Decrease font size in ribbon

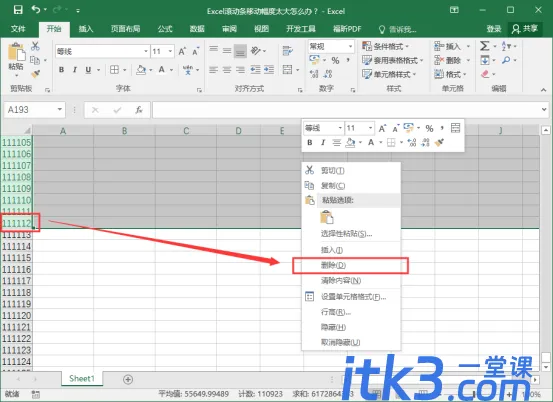(x=196, y=51)
